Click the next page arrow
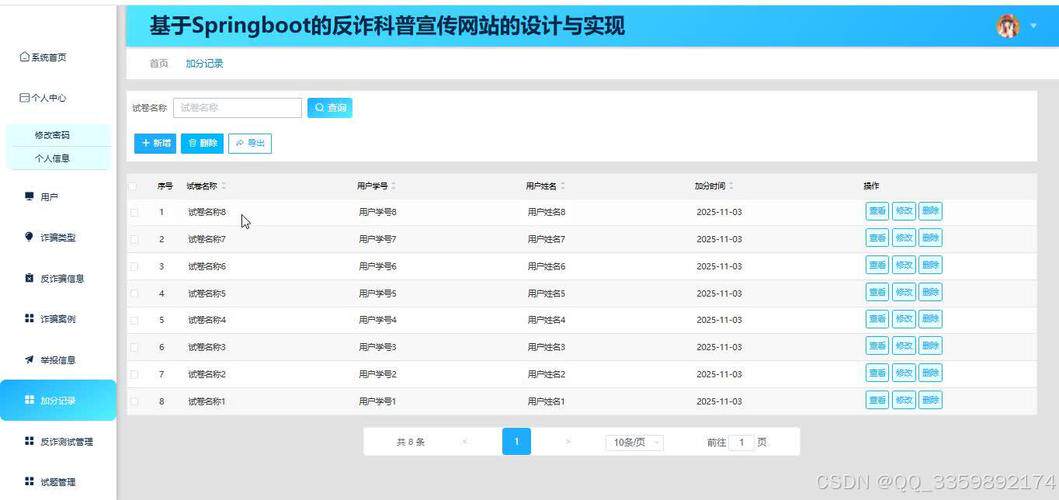1059x500 pixels. click(x=568, y=442)
